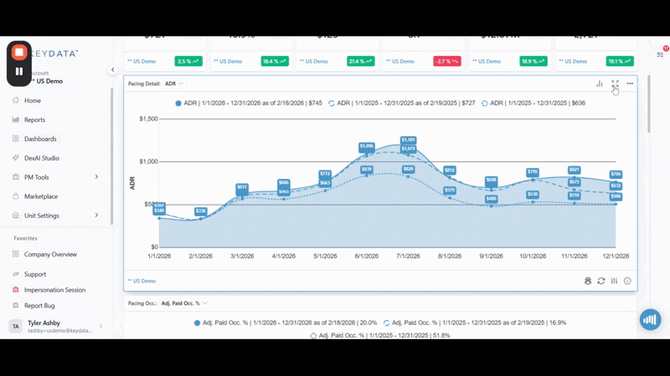Toggle Adj. Paid Occ. % 16.9% legend series
Viewport: 670px width, 376px height.
pyautogui.click(x=475, y=323)
